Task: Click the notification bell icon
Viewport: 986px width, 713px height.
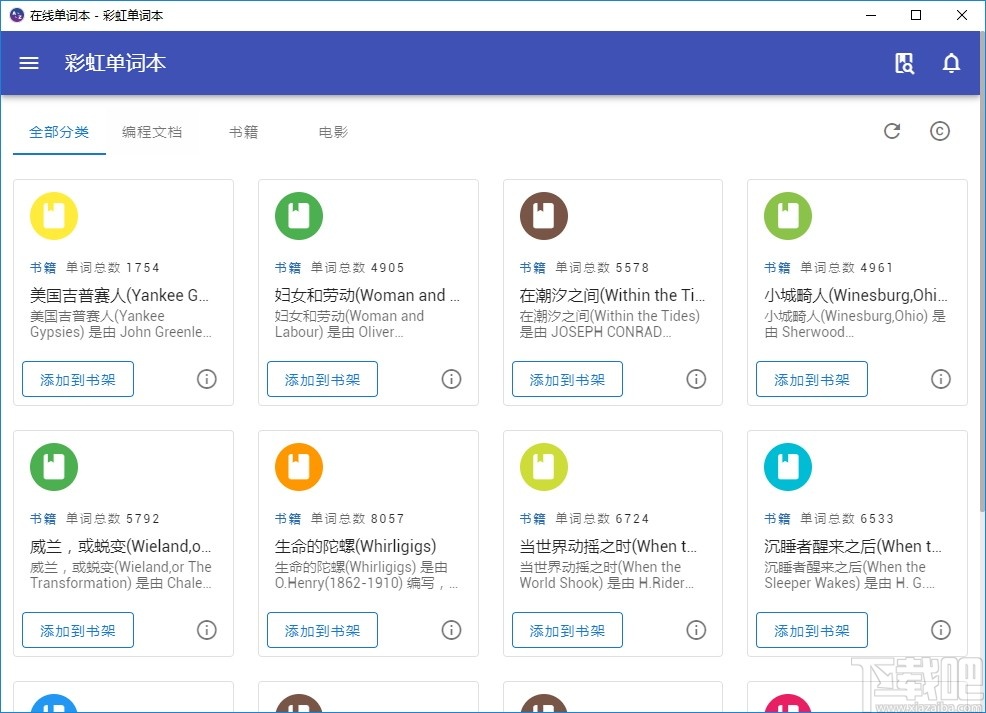Action: coord(951,62)
